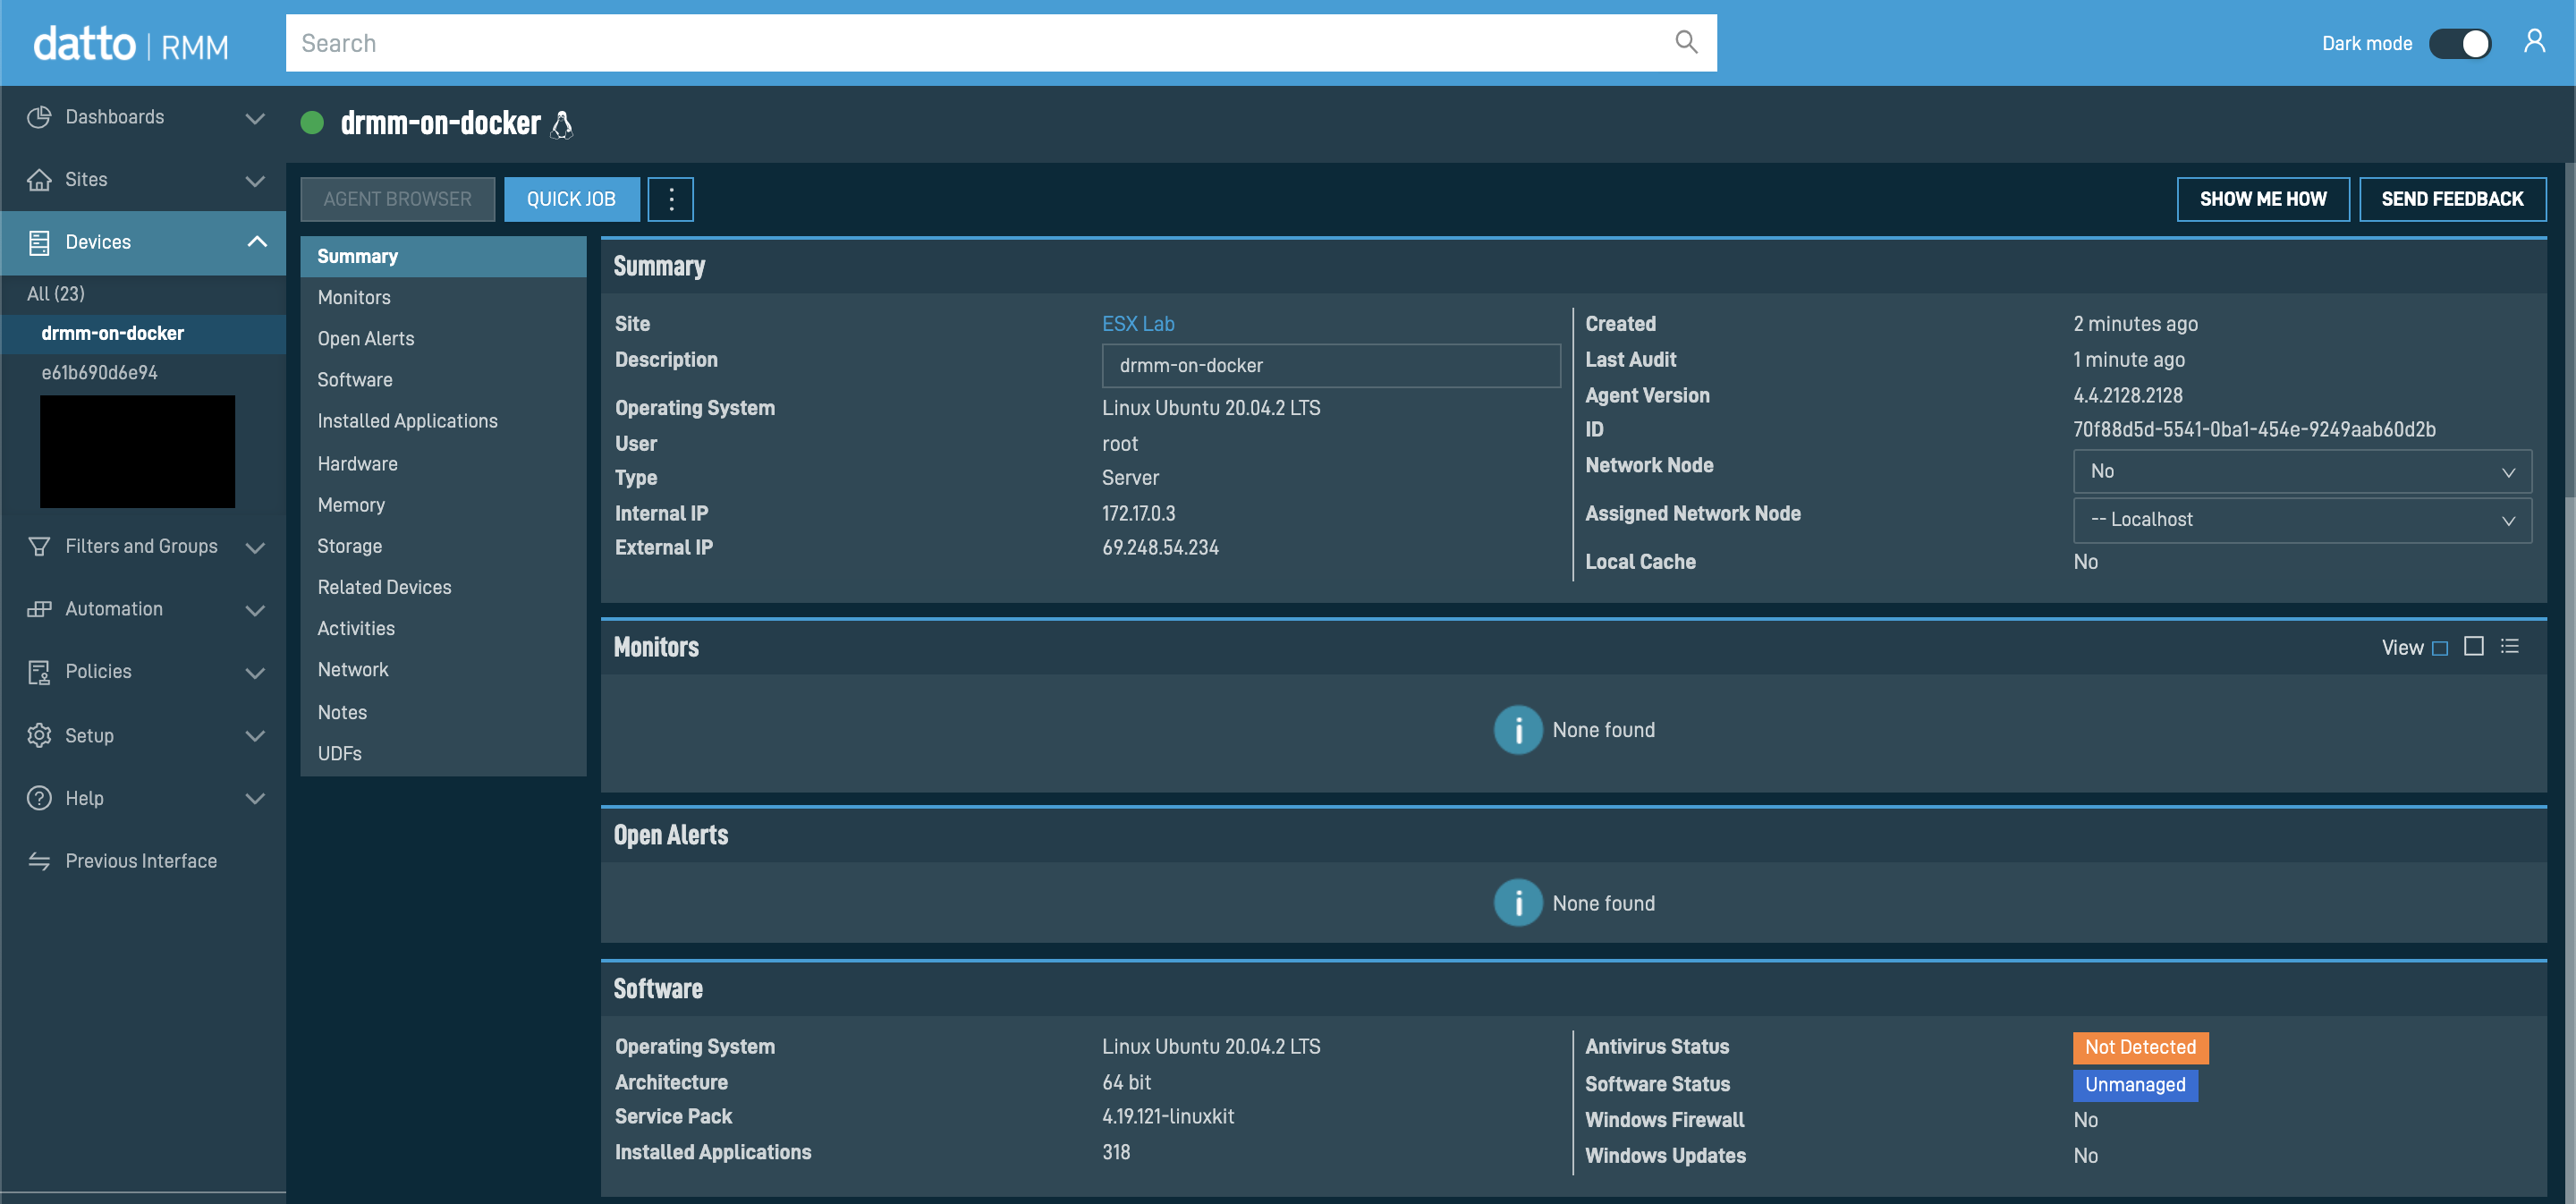This screenshot has width=2576, height=1204.
Task: Switch Monitors to small tile view icon
Action: coord(2440,648)
